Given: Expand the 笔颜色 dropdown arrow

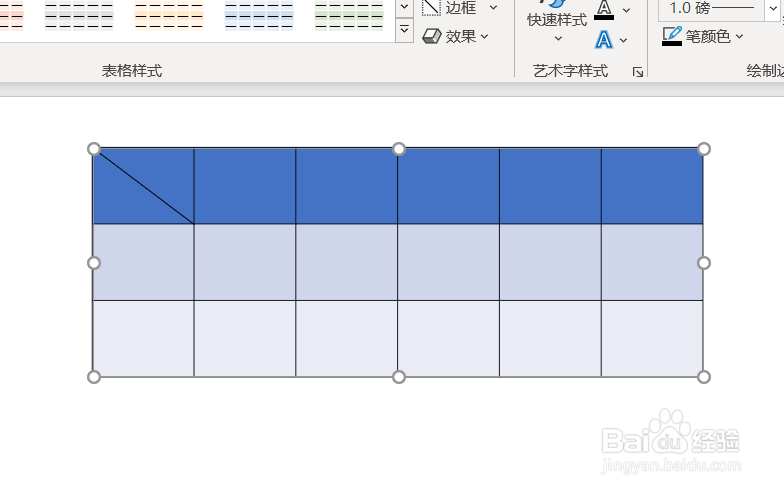Looking at the screenshot, I should point(740,36).
